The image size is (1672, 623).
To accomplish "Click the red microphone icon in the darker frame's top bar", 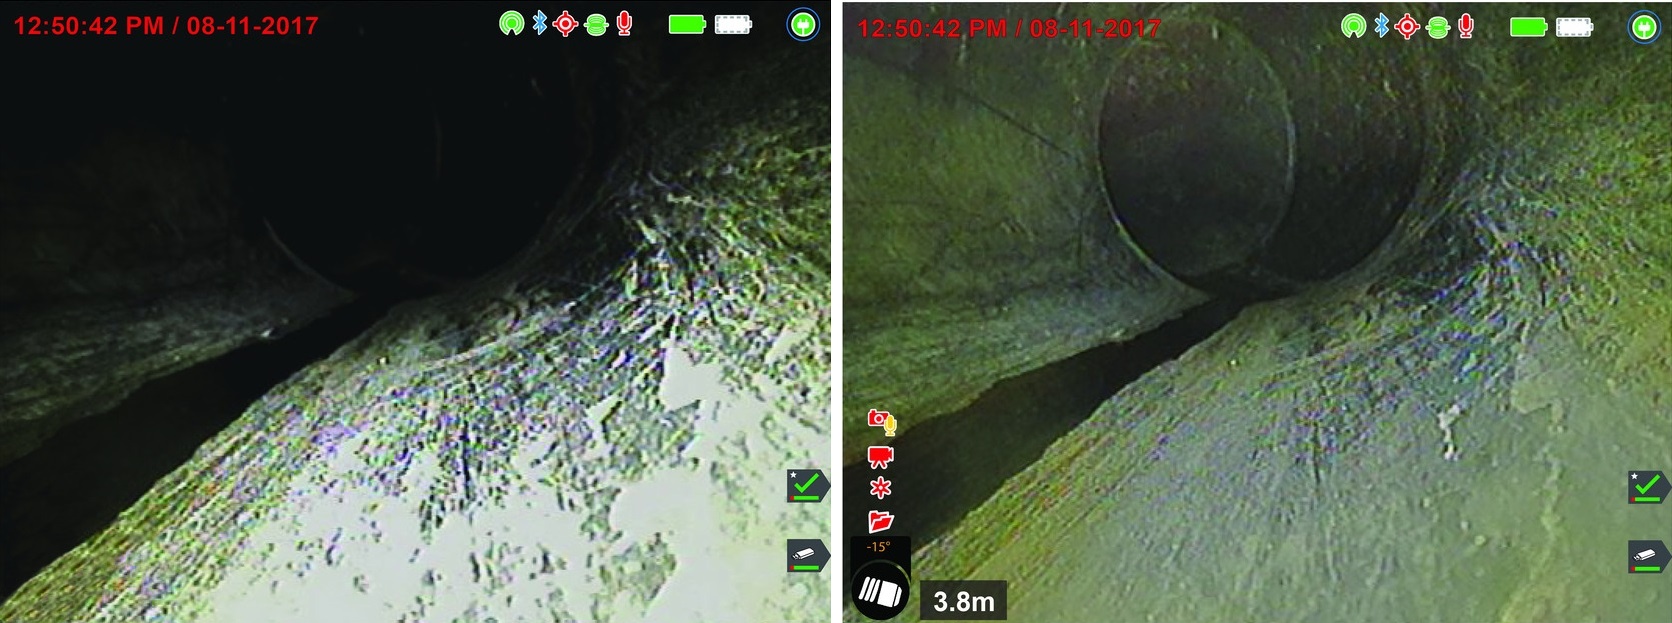I will [x=625, y=24].
